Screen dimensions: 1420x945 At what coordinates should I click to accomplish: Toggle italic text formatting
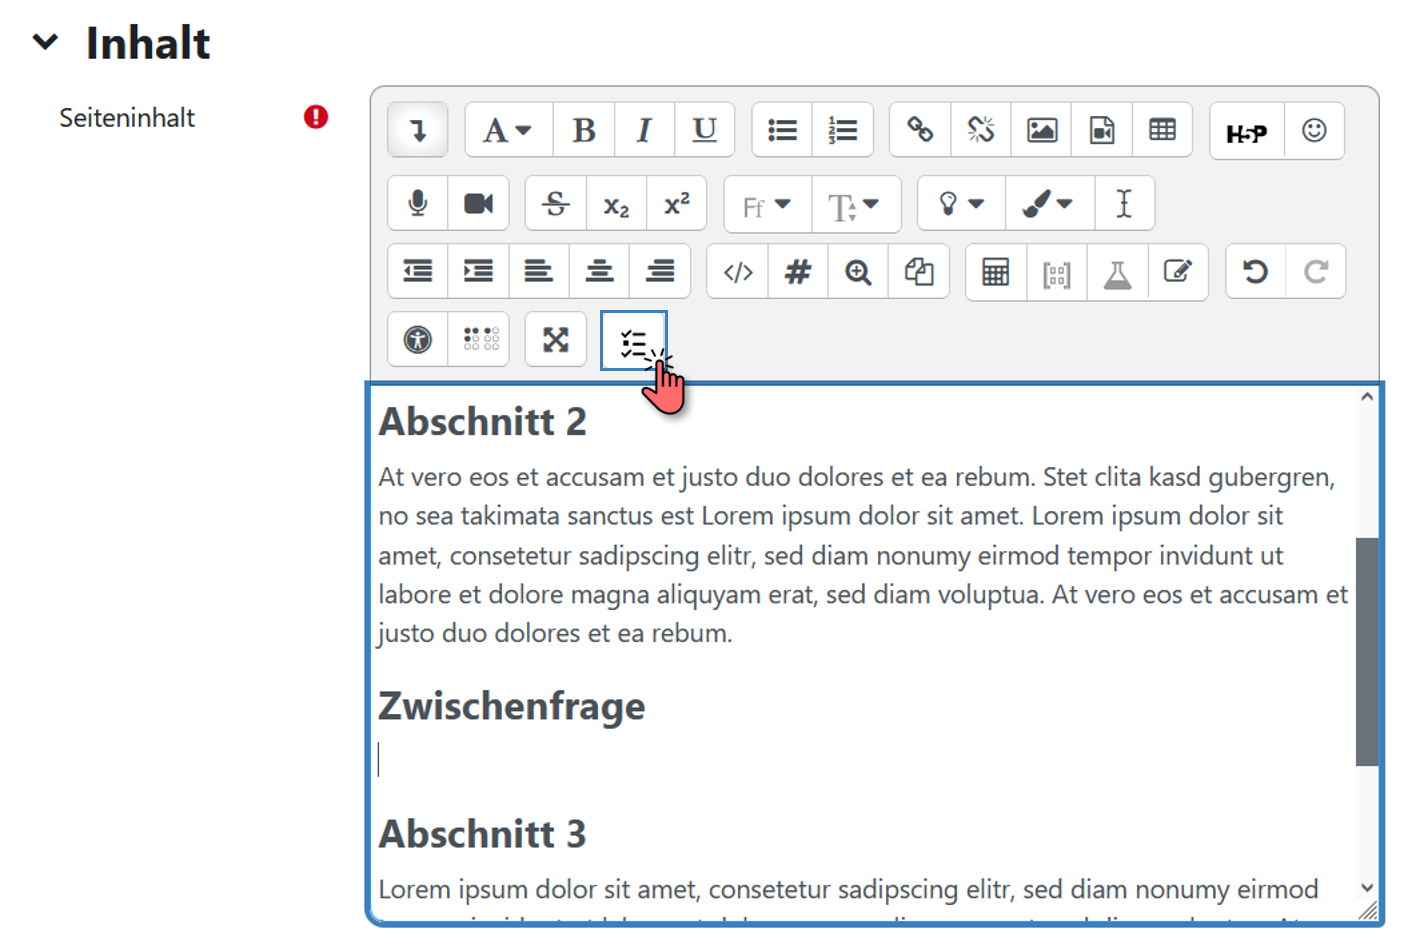point(644,130)
